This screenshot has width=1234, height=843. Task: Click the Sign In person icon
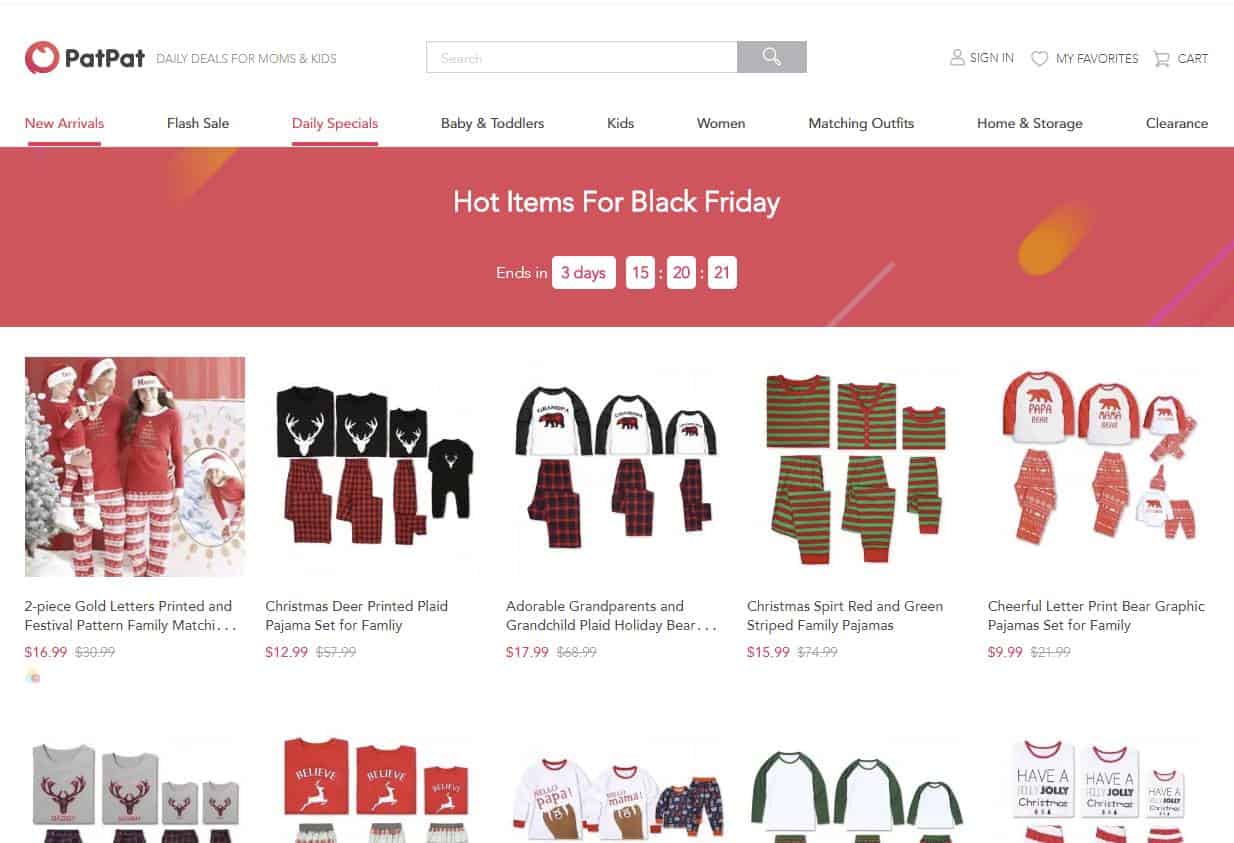[957, 58]
